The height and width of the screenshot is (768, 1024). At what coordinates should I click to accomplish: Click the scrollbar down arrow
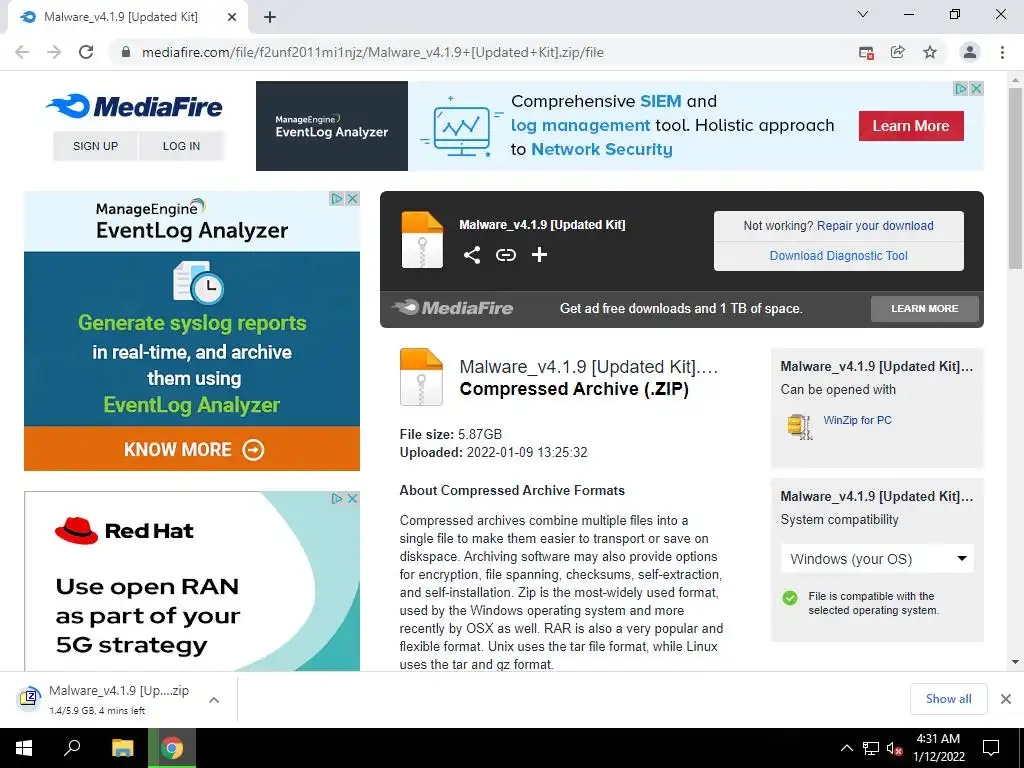[1015, 662]
